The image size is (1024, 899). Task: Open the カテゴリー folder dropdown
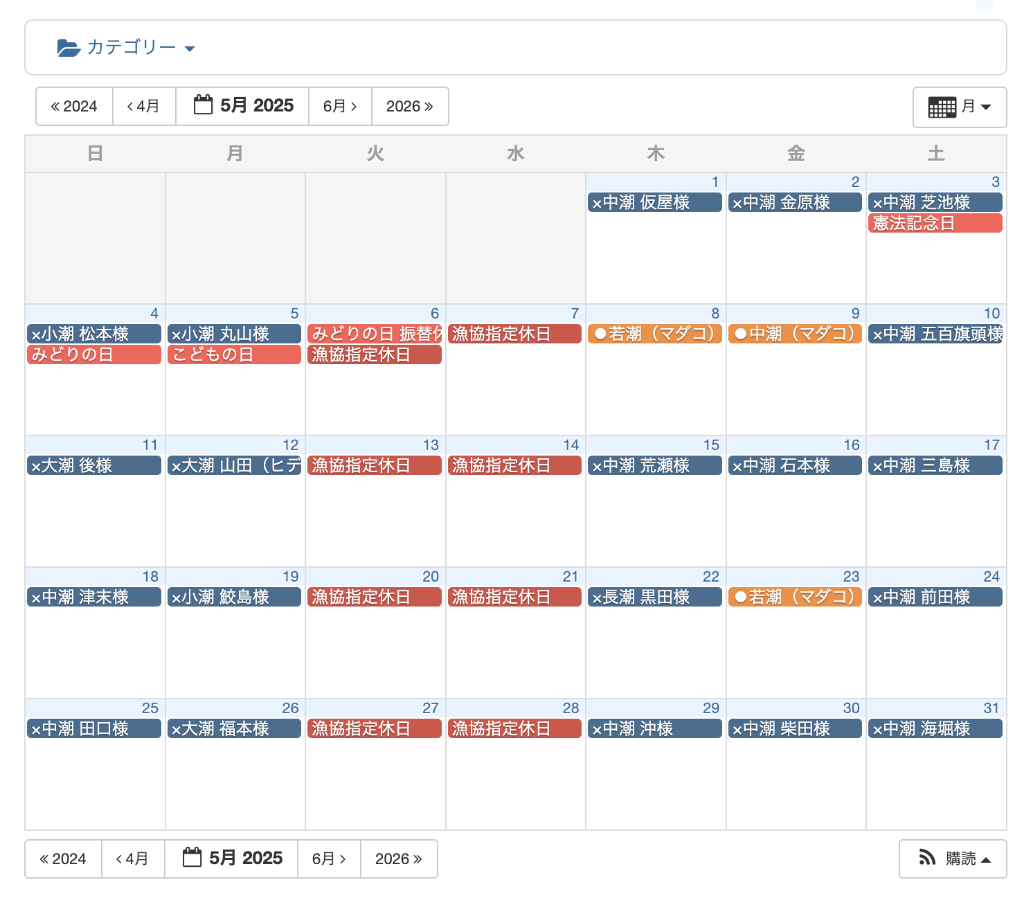(126, 48)
